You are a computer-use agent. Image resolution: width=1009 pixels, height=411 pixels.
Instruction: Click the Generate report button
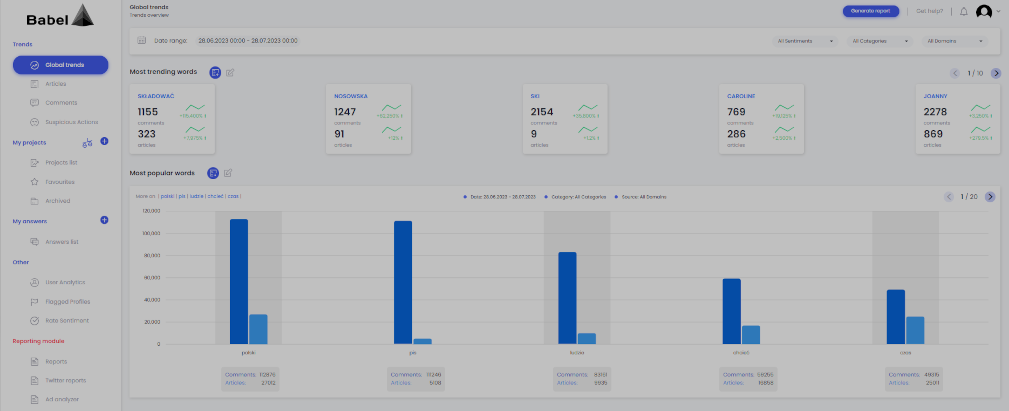(870, 11)
